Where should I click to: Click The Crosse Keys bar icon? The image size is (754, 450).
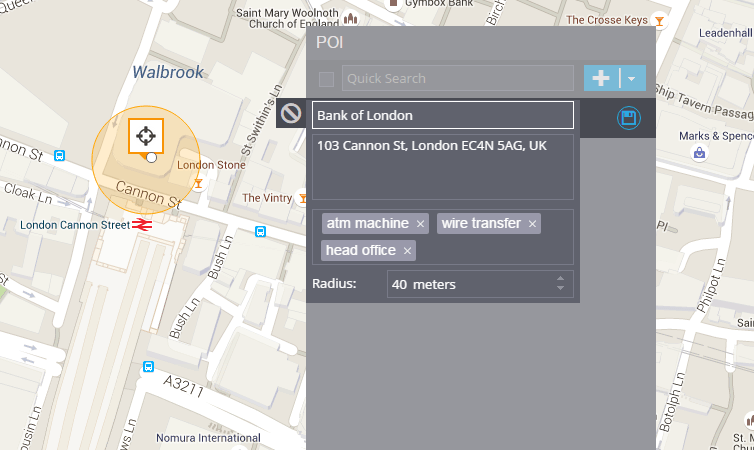point(659,21)
